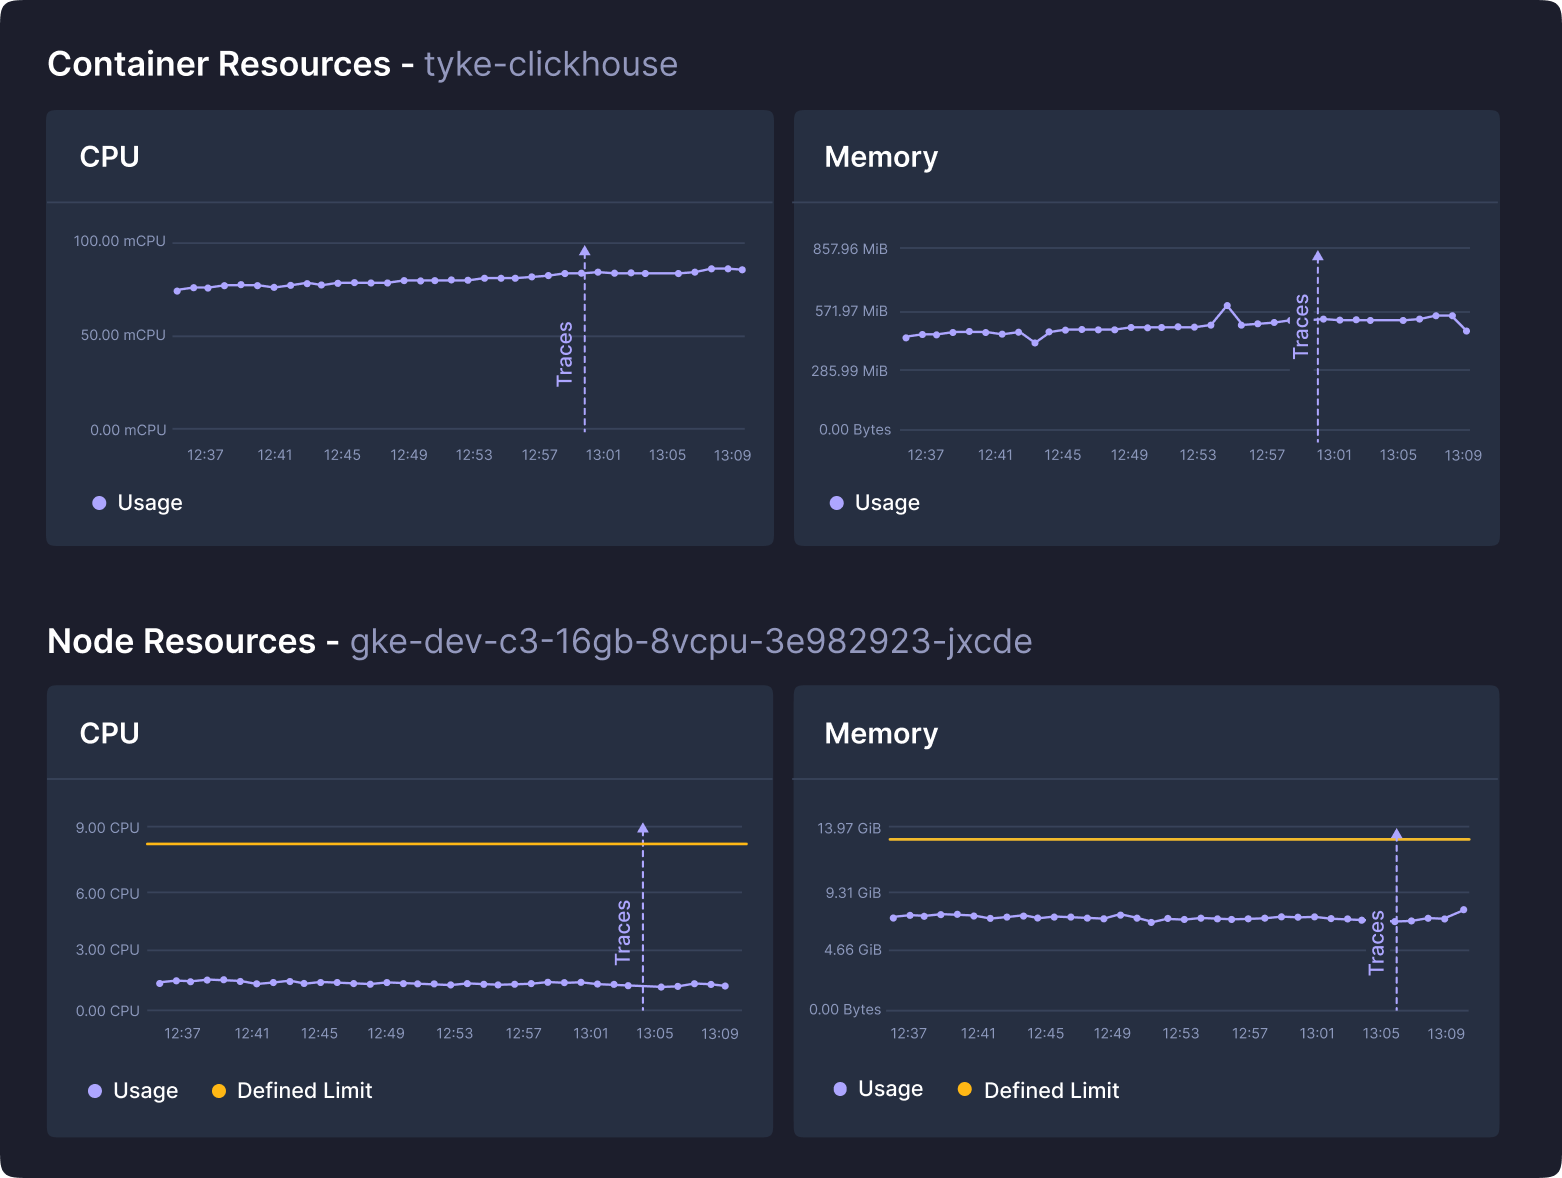Viewport: 1562px width, 1178px height.
Task: Click the last data point in container CPU chart
Action: pos(742,270)
